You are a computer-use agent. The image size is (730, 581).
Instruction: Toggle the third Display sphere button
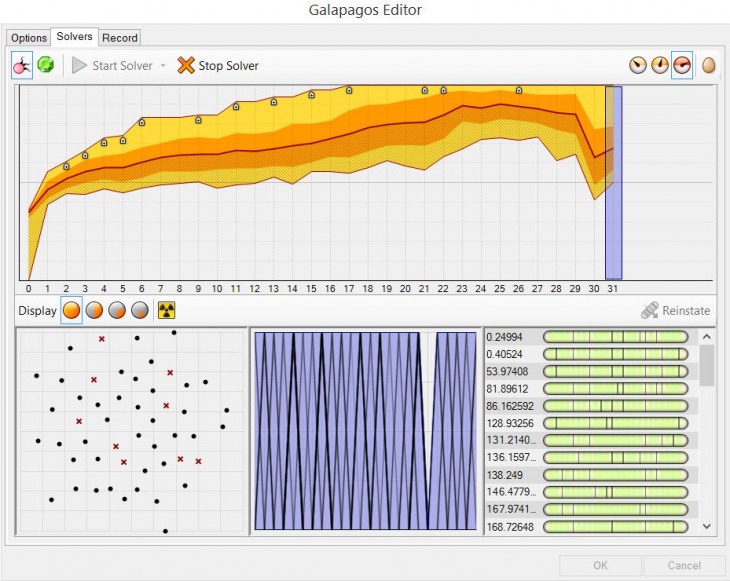(118, 310)
